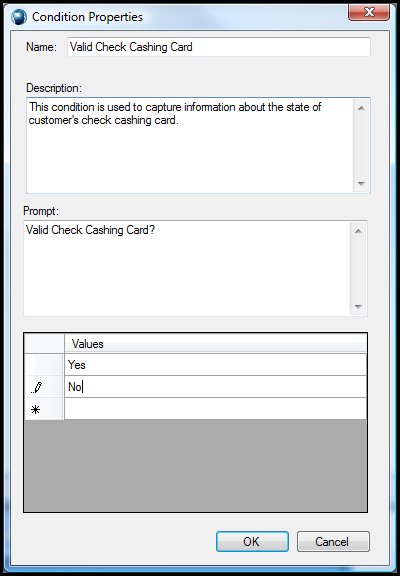Click the Values column header
Viewport: 400px width, 576px height.
(x=216, y=344)
